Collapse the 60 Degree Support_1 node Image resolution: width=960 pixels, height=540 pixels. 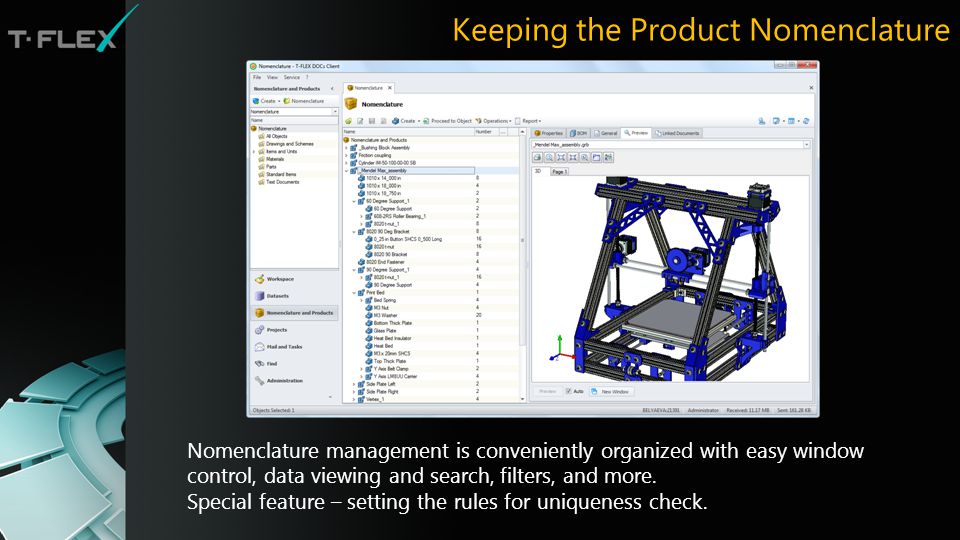354,201
